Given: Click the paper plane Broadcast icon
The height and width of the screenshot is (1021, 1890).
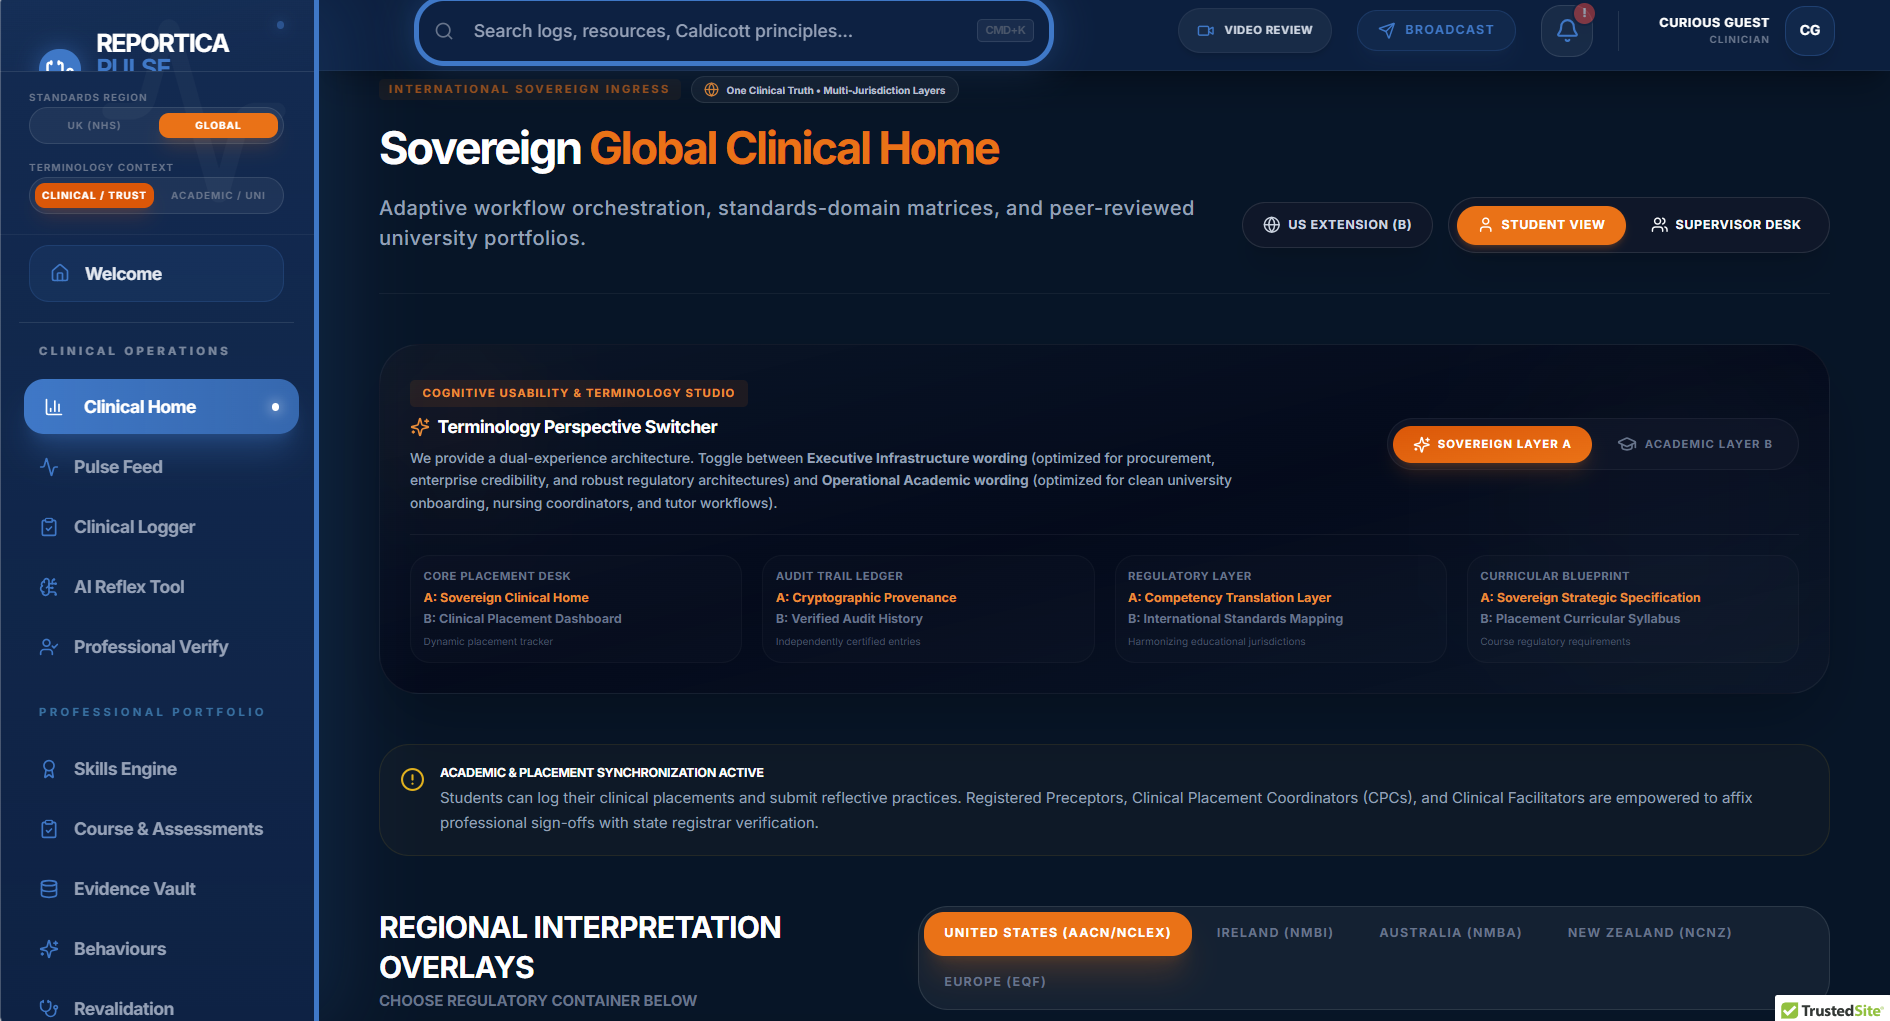Looking at the screenshot, I should coord(1387,30).
